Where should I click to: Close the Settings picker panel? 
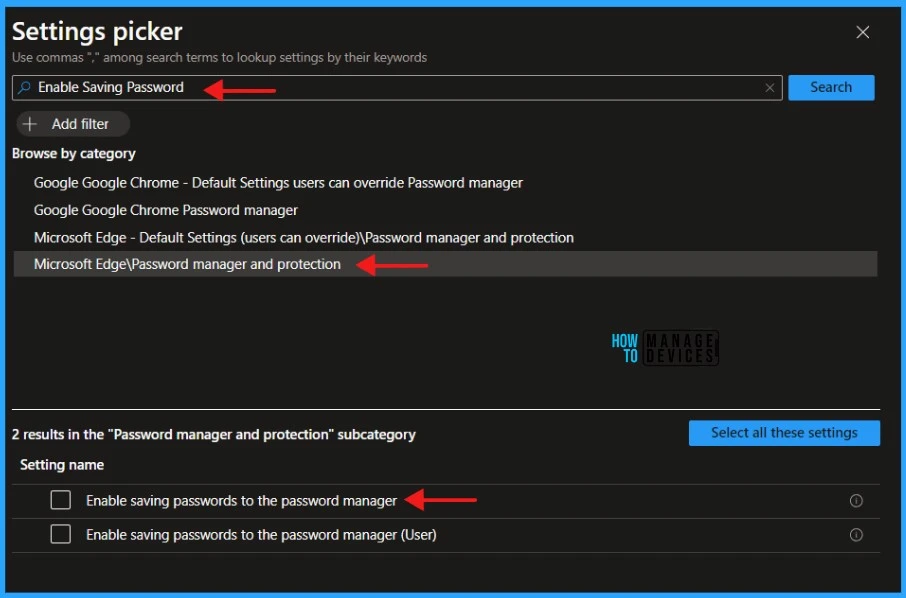pyautogui.click(x=862, y=32)
